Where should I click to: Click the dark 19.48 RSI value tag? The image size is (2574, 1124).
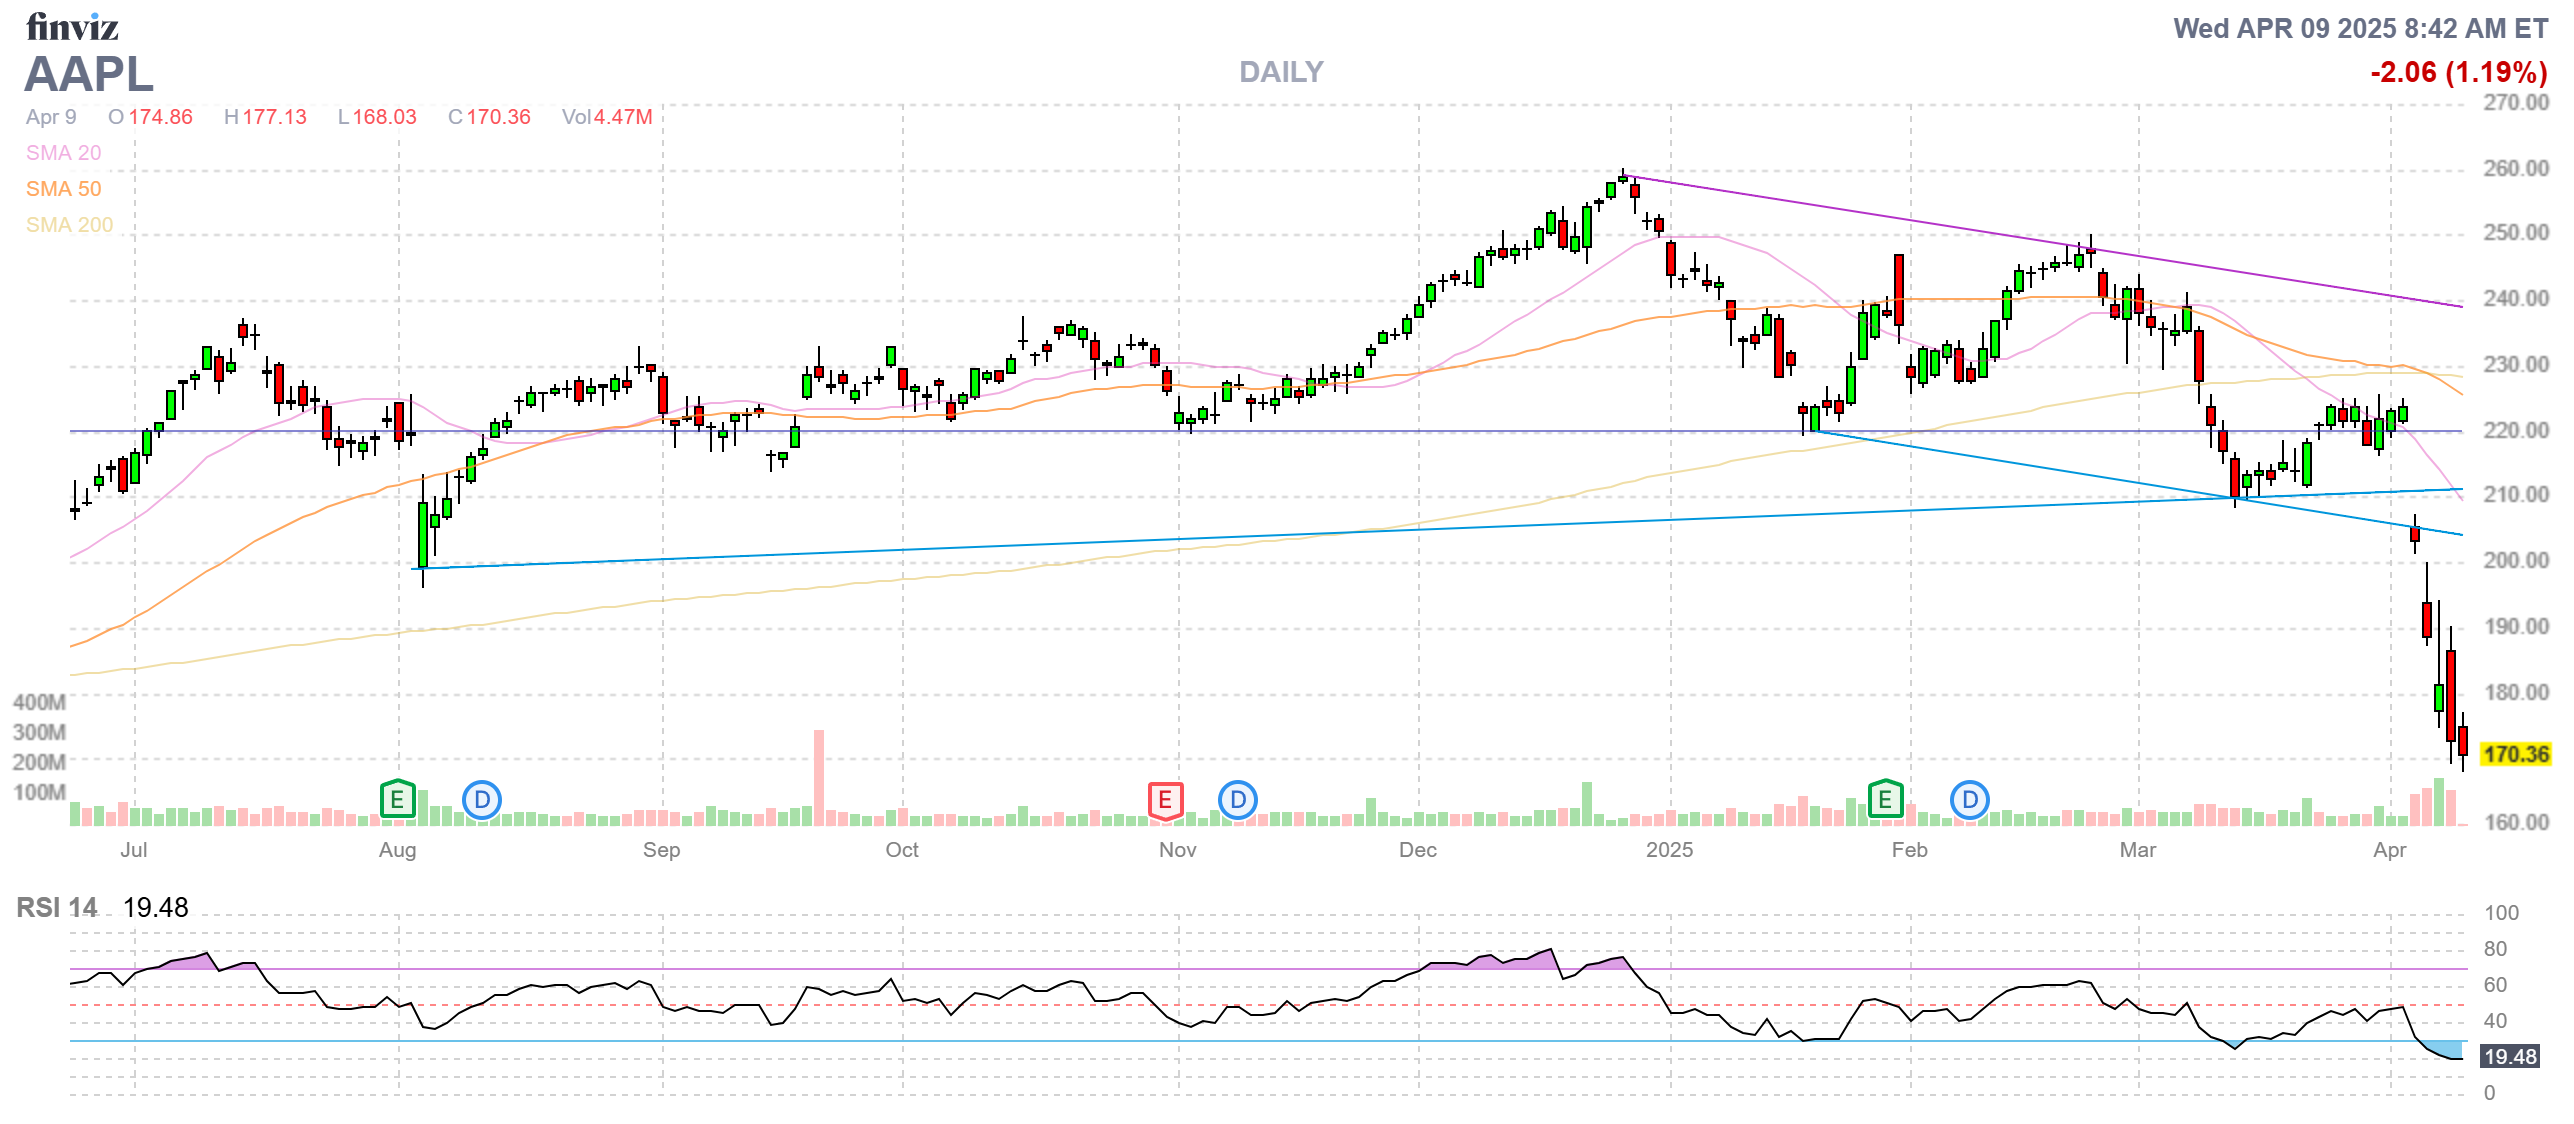pos(2510,1056)
